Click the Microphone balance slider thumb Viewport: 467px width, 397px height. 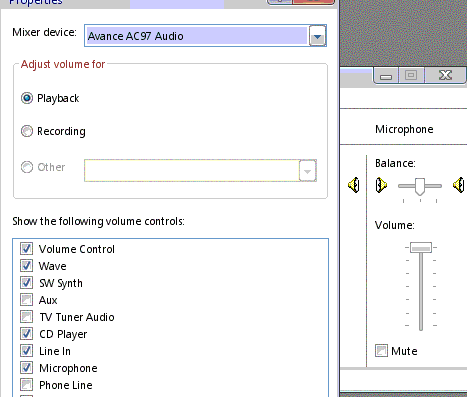pyautogui.click(x=420, y=186)
